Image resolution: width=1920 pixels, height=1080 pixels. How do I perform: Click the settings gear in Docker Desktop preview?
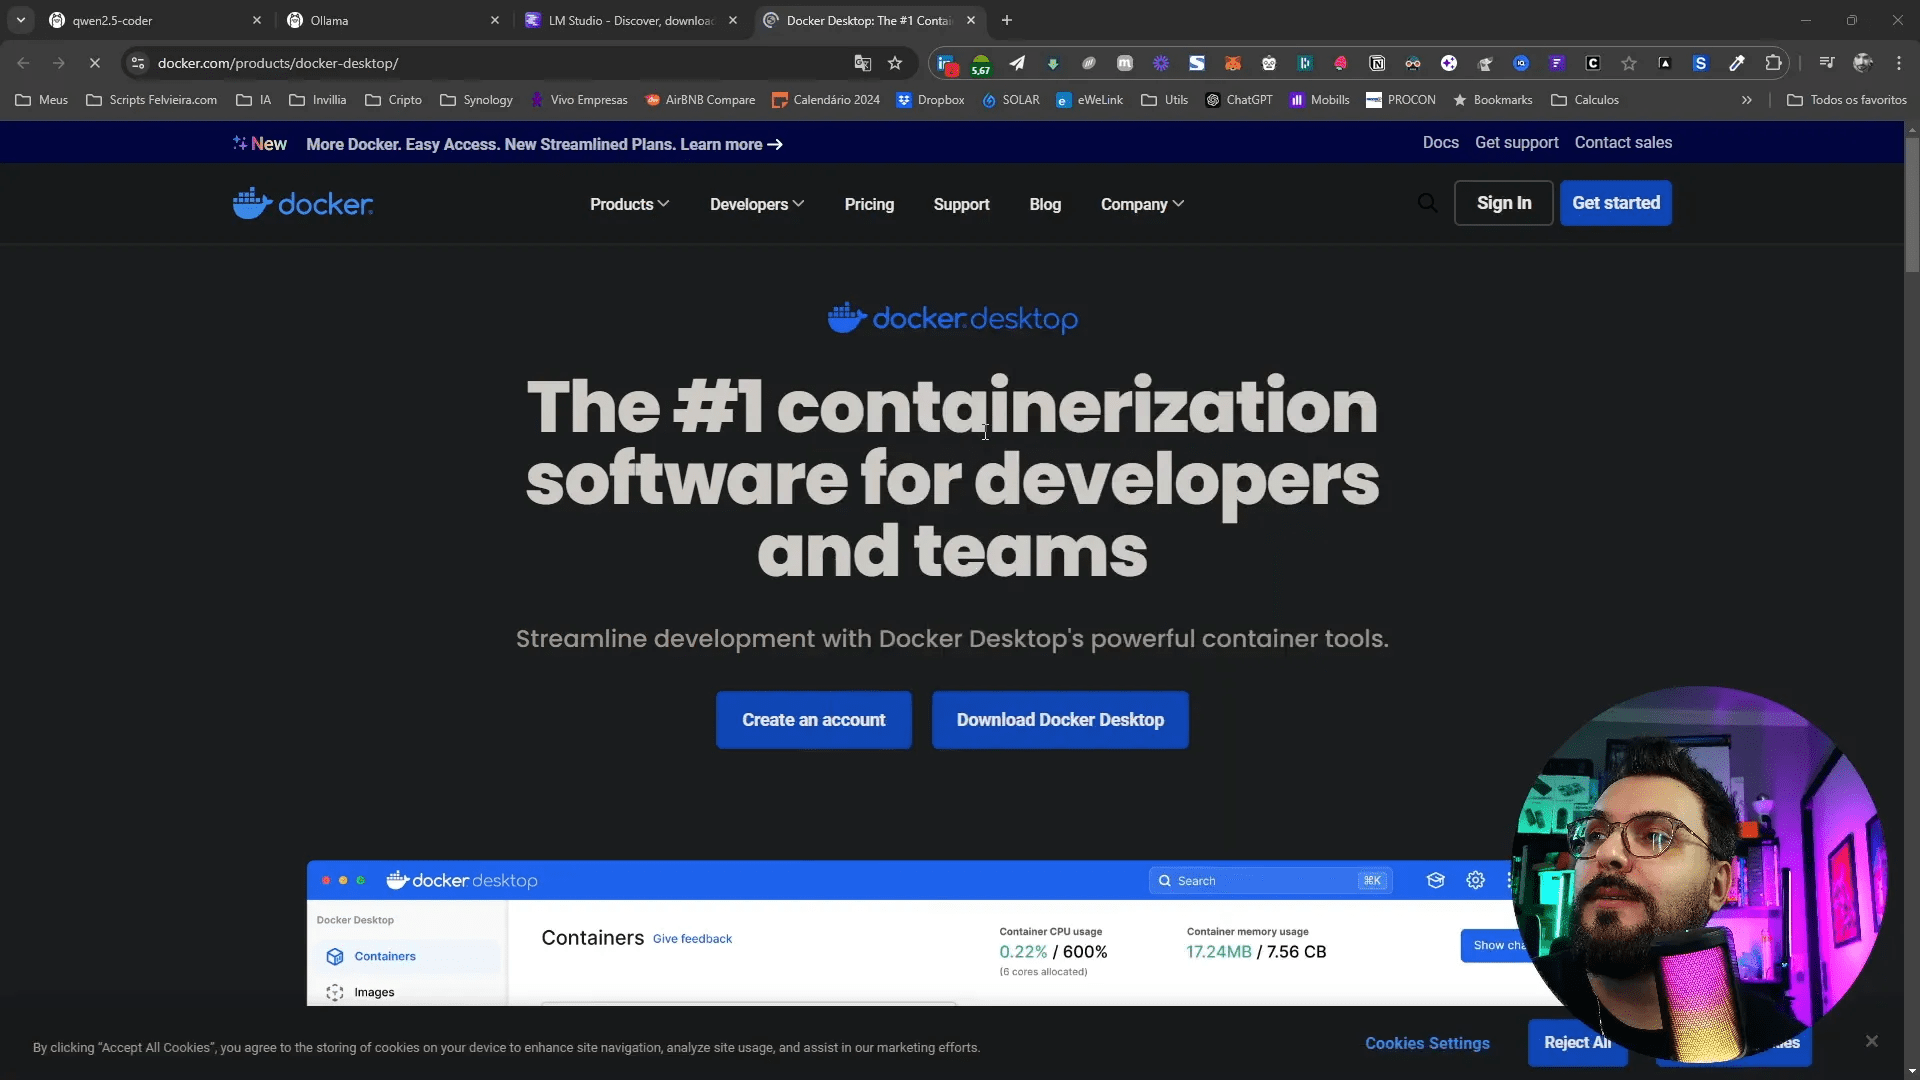(1475, 881)
